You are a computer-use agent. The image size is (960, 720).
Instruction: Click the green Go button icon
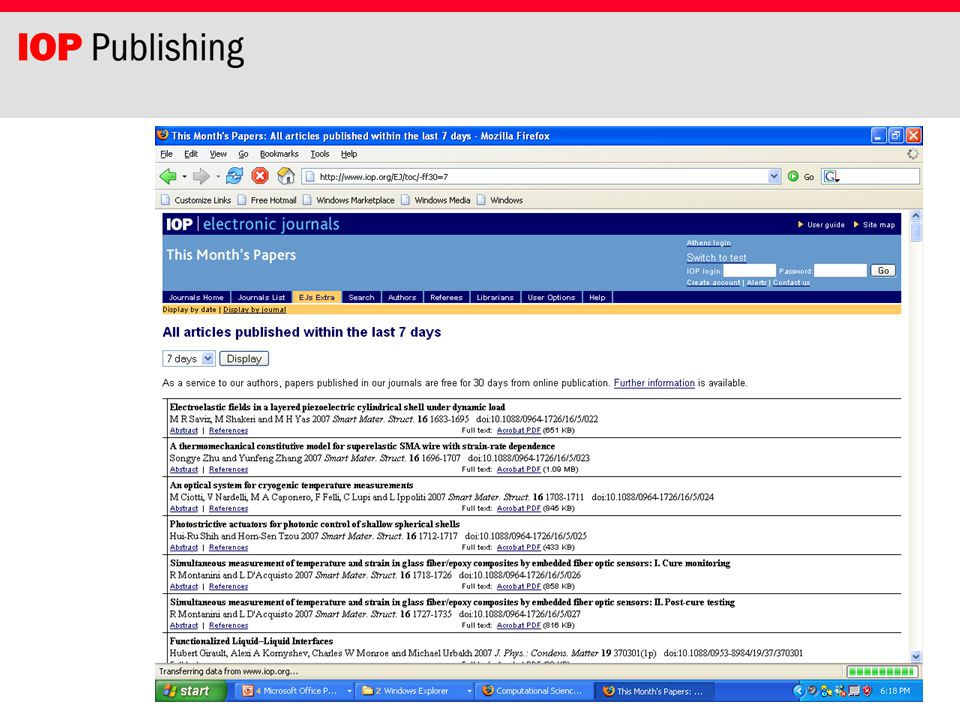coord(793,176)
